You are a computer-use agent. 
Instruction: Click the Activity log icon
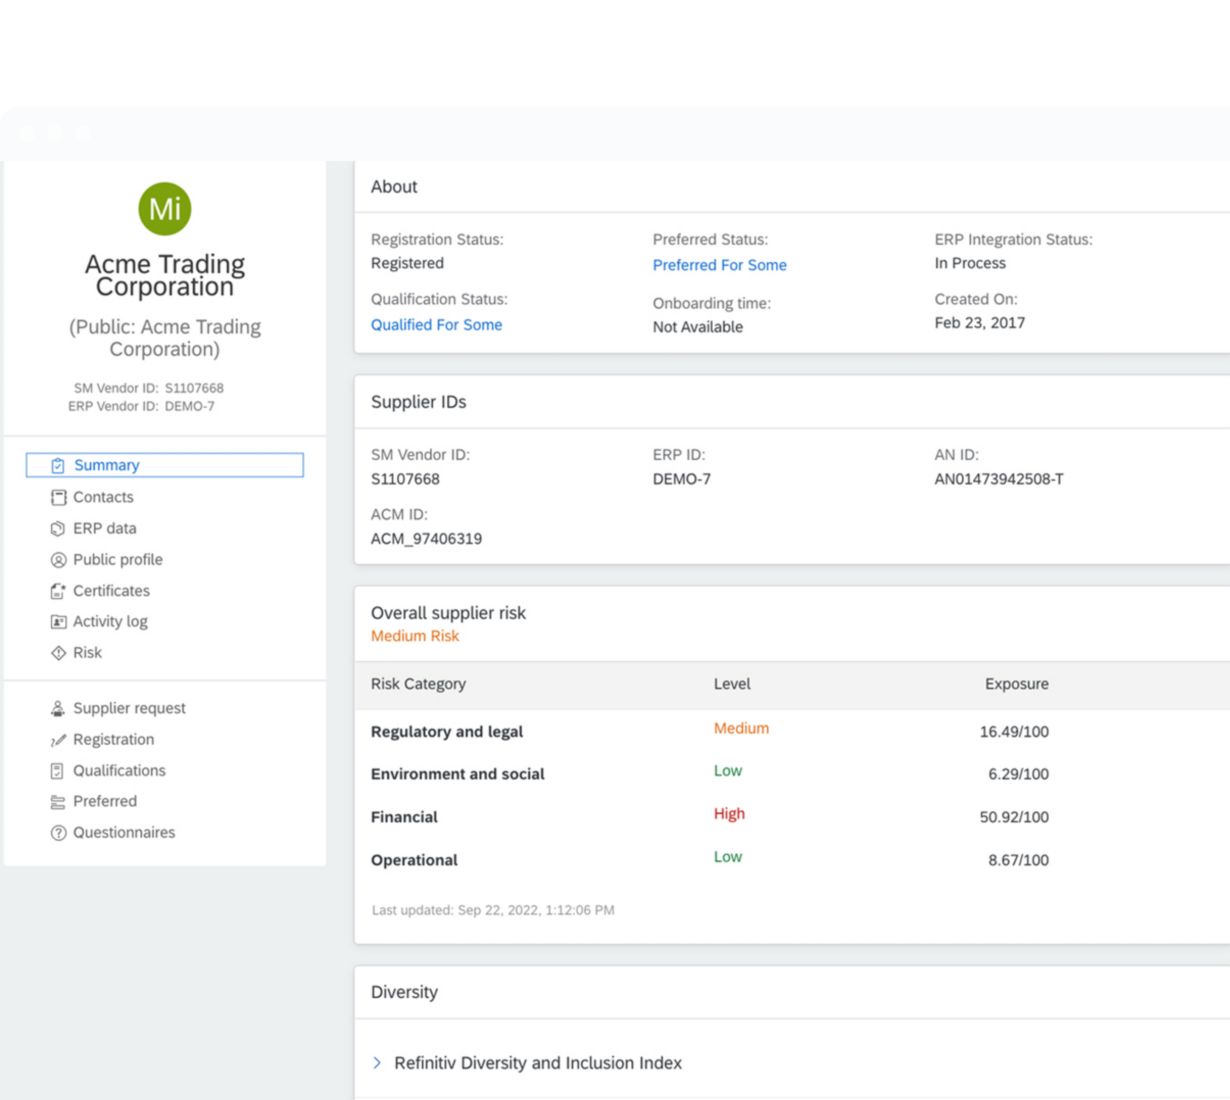click(58, 622)
